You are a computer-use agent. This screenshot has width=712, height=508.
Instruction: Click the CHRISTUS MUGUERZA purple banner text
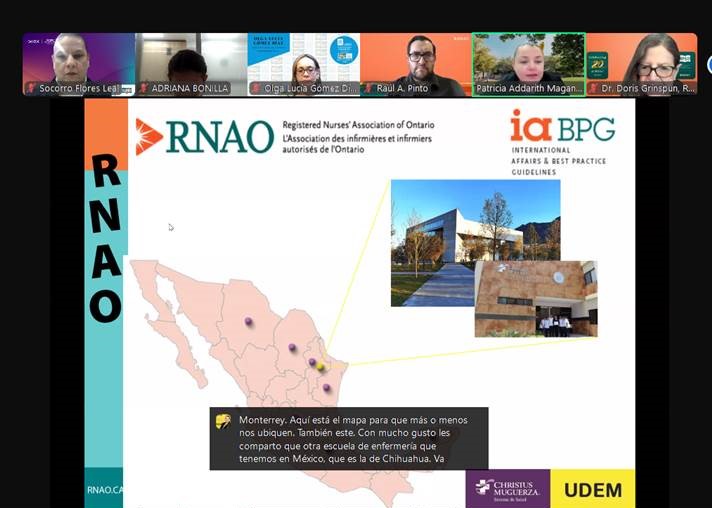click(x=517, y=488)
